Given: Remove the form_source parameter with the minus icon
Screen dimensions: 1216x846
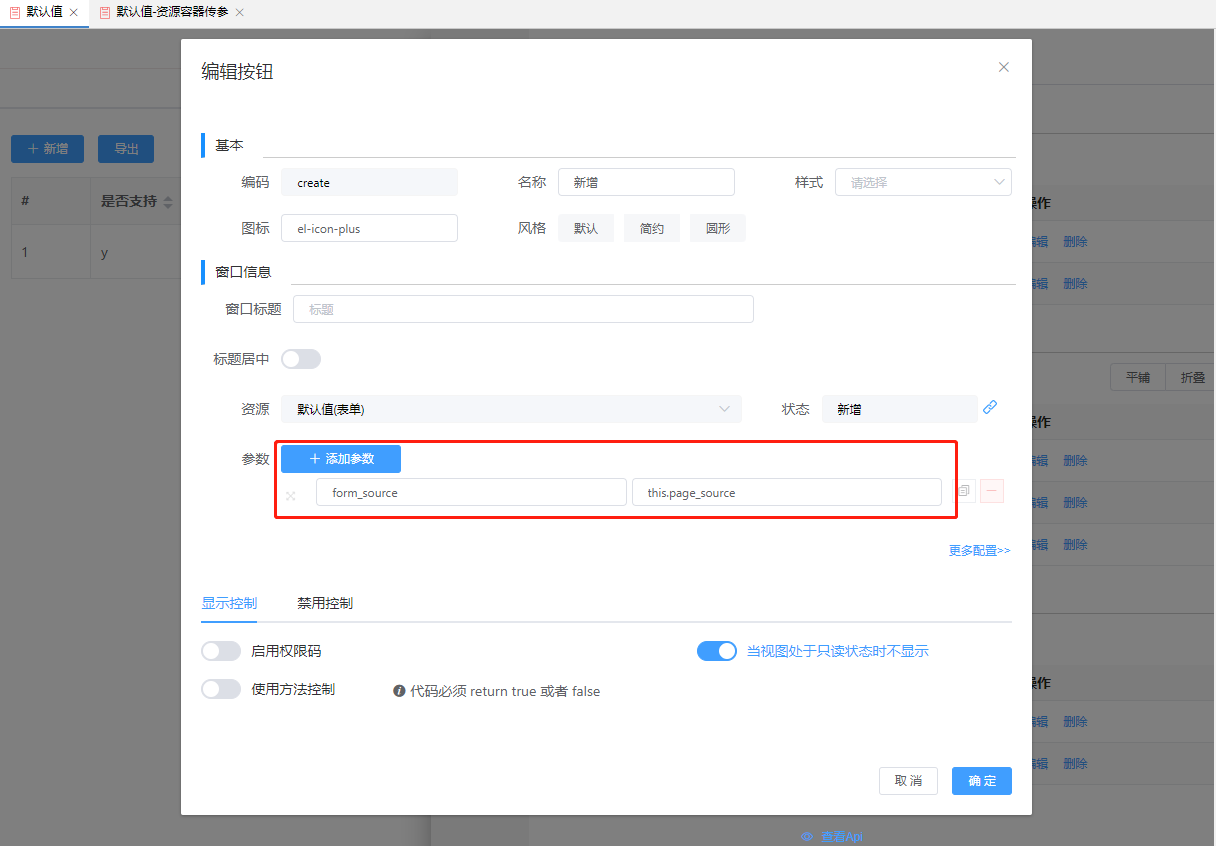Looking at the screenshot, I should tap(992, 491).
